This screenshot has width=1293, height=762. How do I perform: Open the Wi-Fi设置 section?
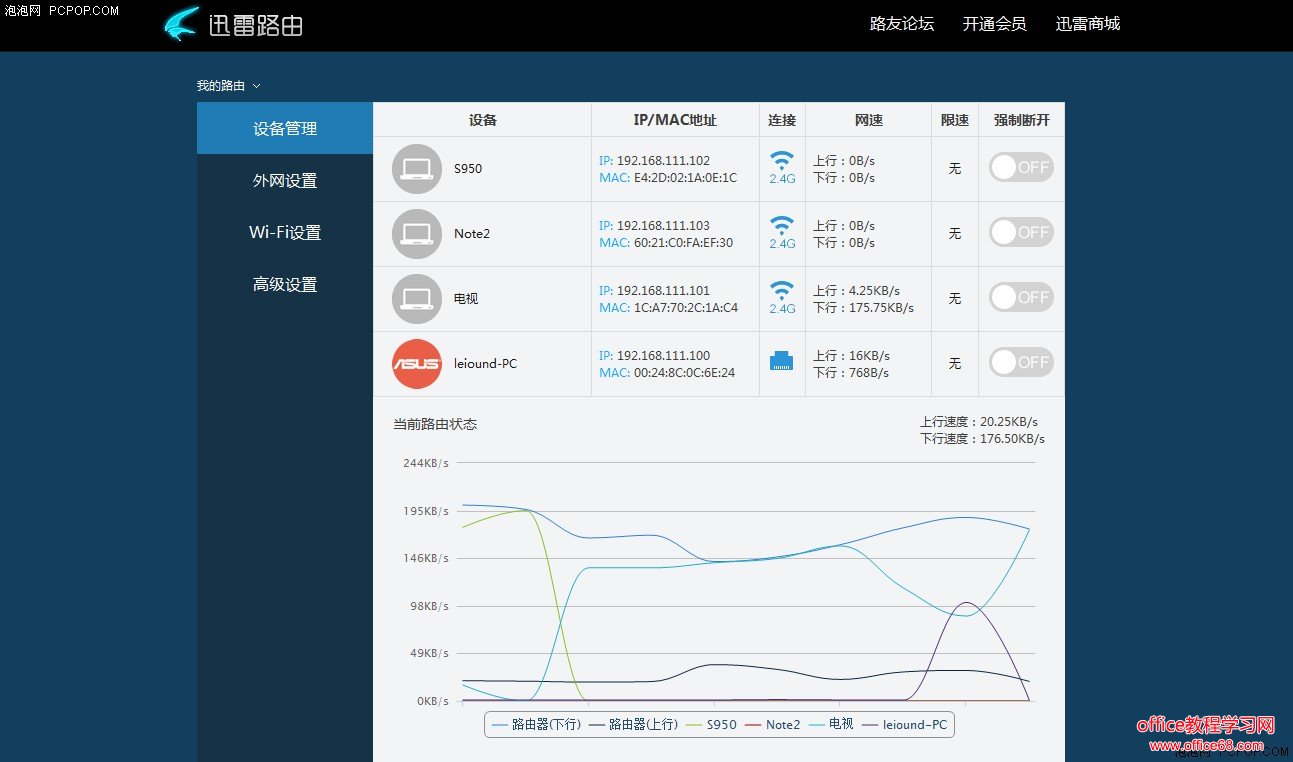pos(286,232)
